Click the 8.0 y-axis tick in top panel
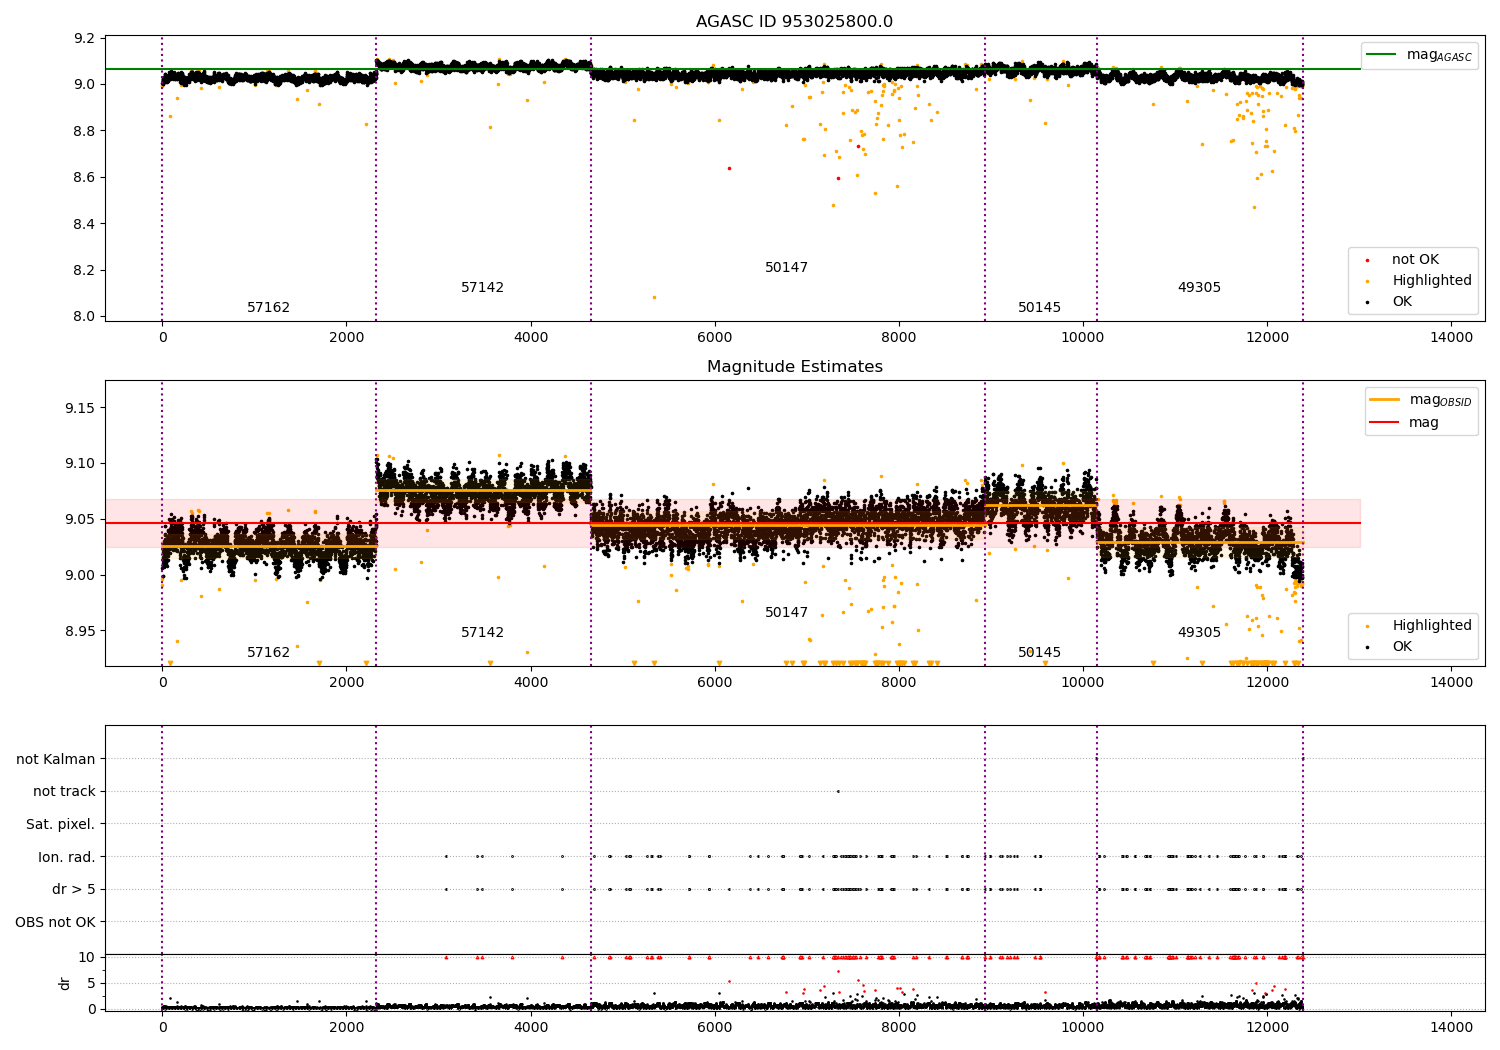1500x1050 pixels. (x=85, y=317)
